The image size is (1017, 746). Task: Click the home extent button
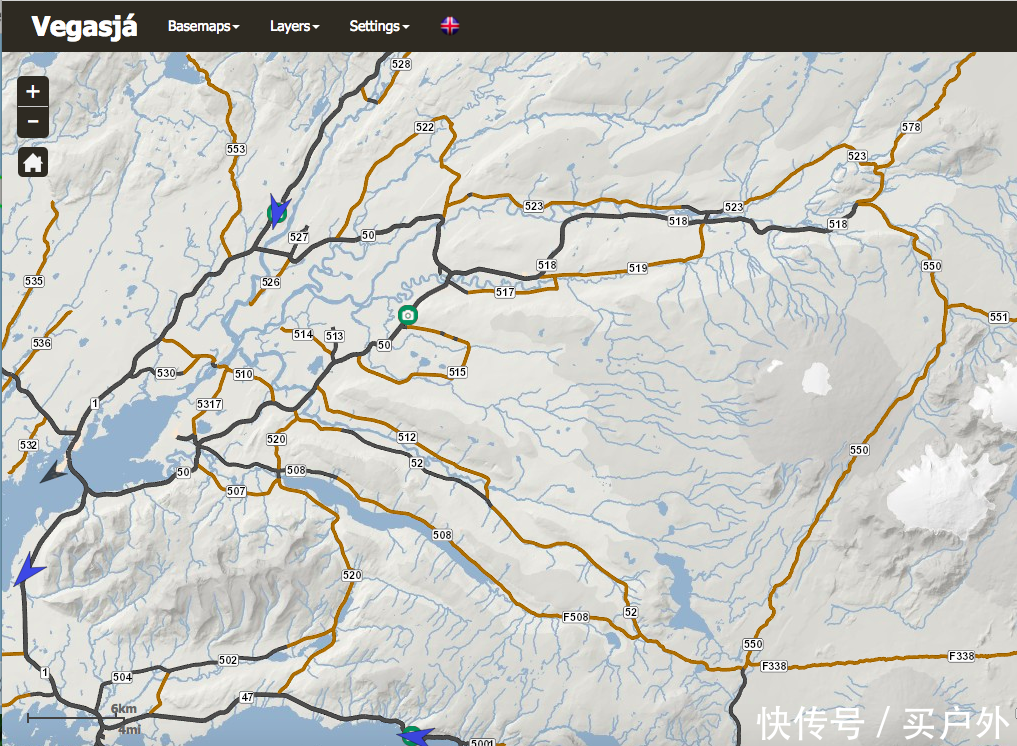(33, 162)
